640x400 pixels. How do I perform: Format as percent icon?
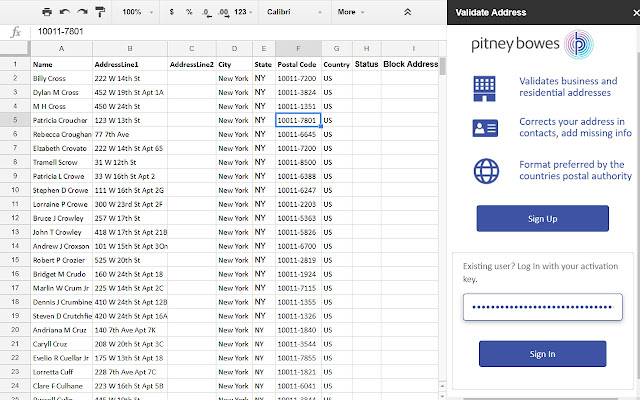(x=189, y=12)
